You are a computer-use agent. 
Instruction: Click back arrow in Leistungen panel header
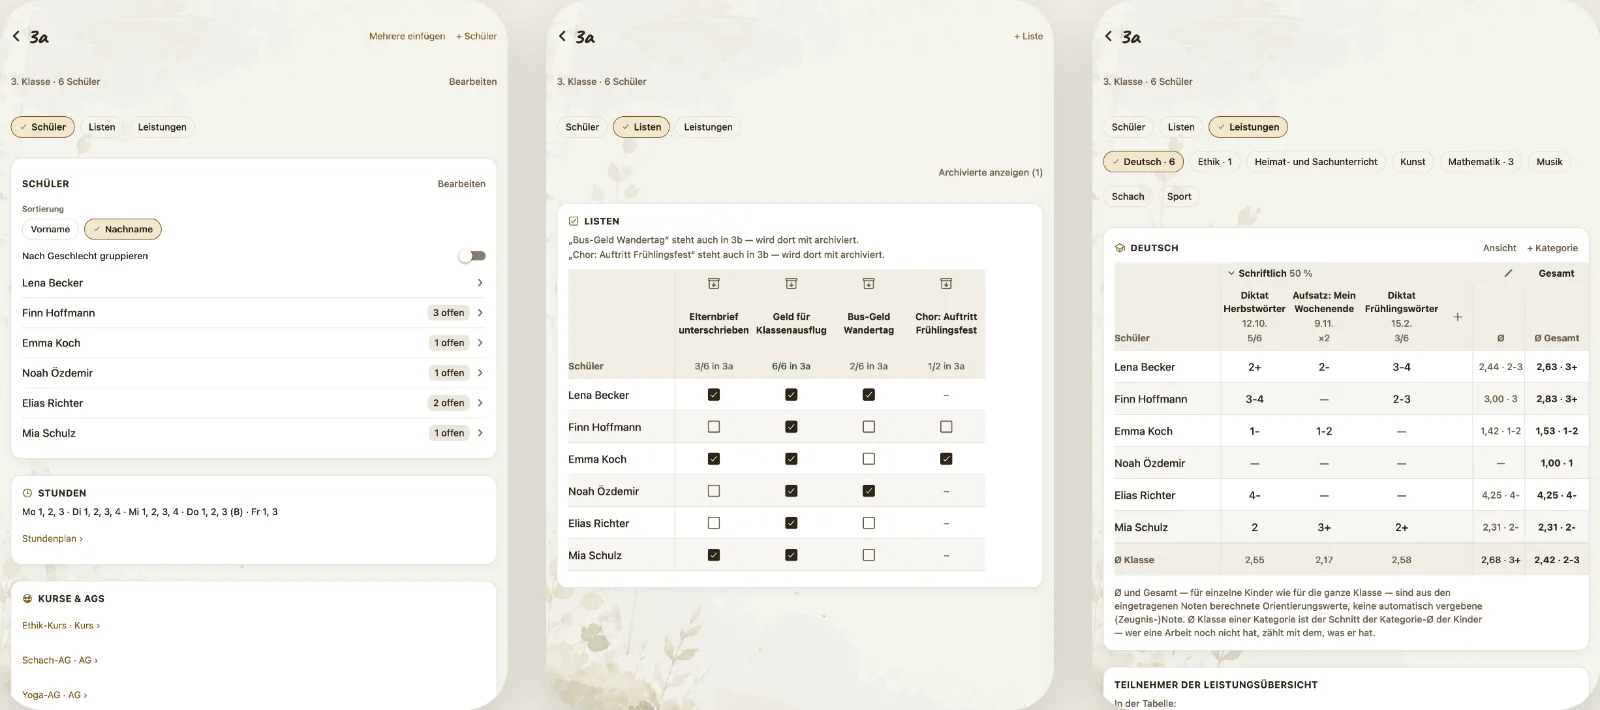1108,36
